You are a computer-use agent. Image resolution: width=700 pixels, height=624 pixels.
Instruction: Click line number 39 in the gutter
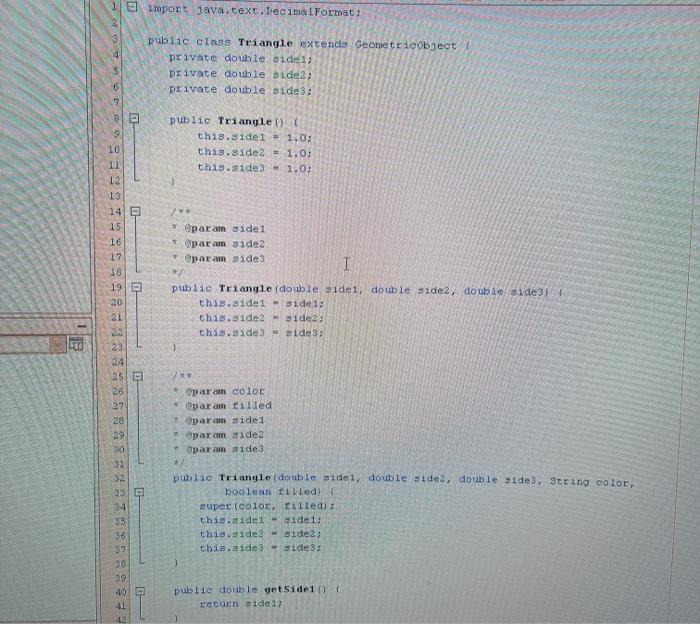120,578
